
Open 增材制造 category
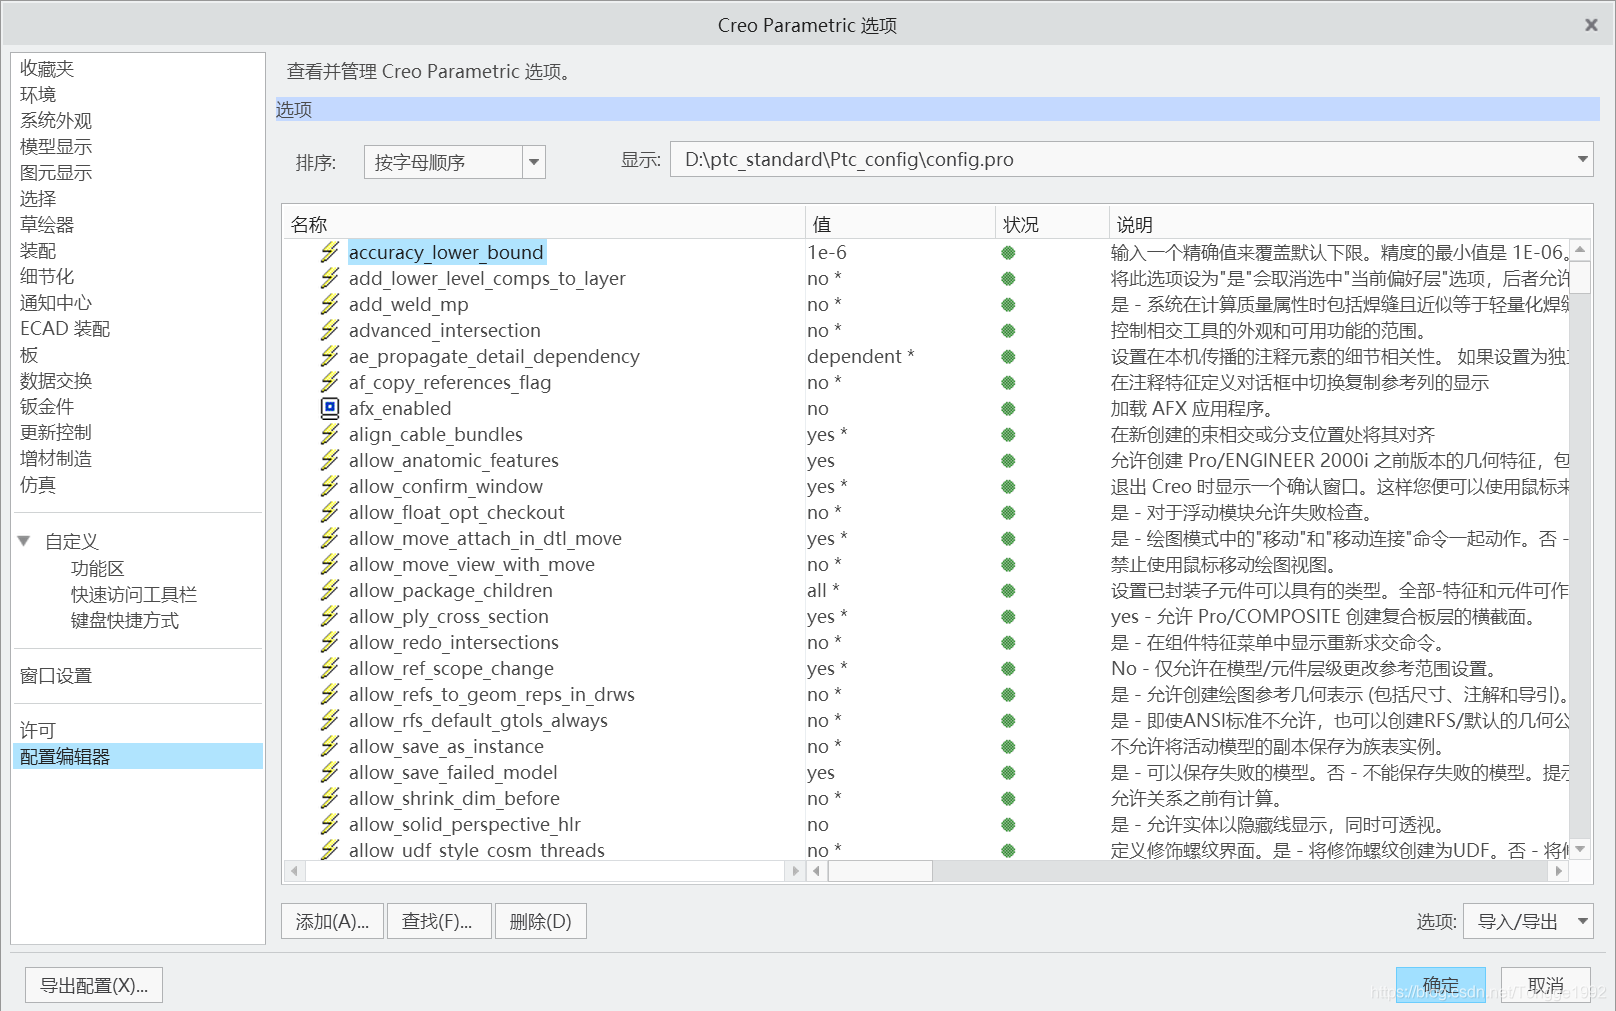(x=56, y=458)
